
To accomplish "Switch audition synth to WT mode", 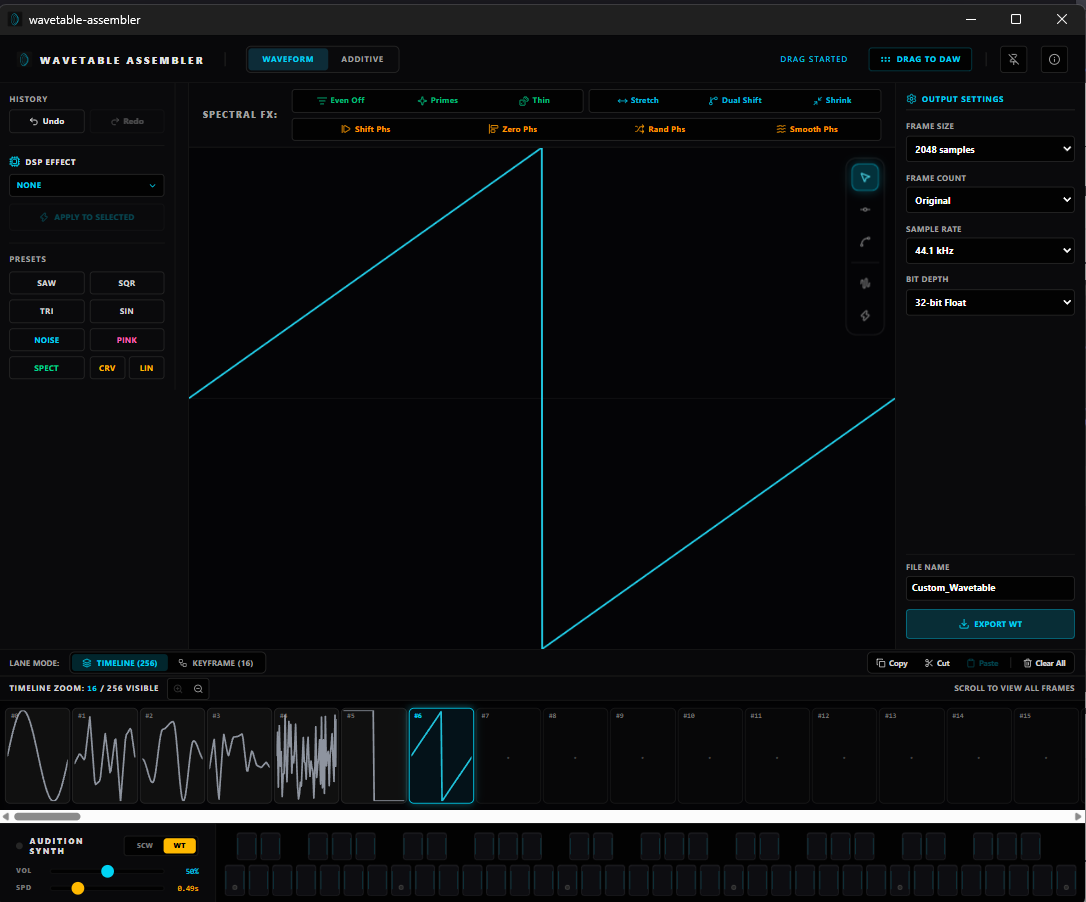I will click(179, 846).
